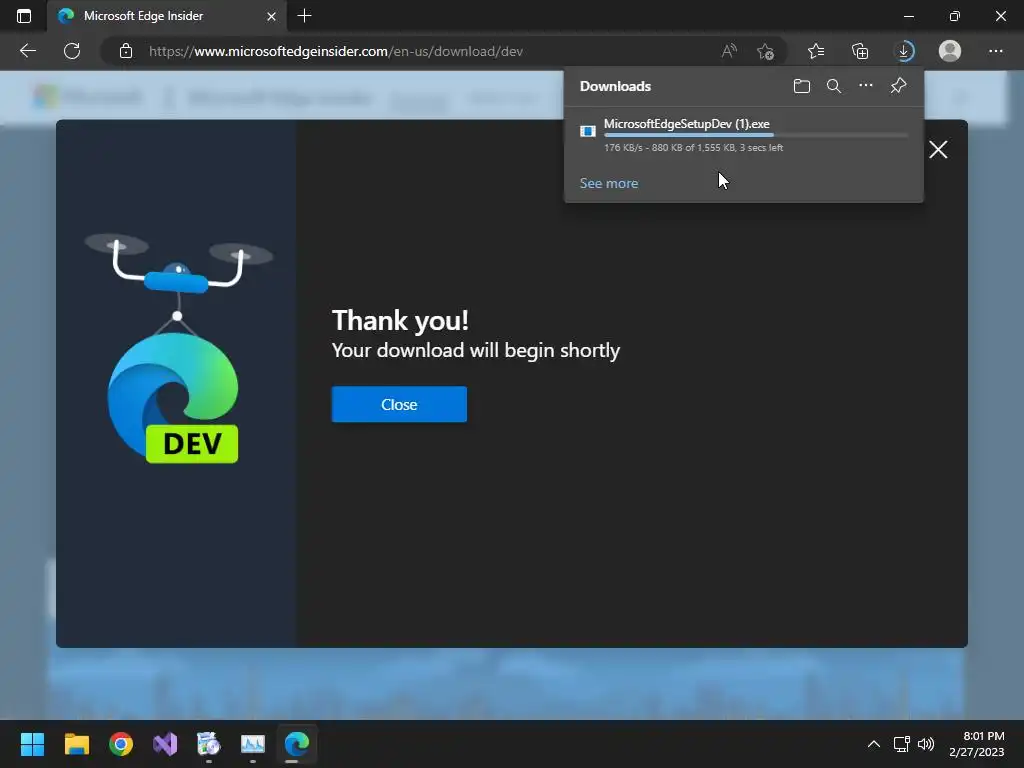Search downloads with the magnifier icon
This screenshot has width=1024, height=768.
[x=834, y=86]
